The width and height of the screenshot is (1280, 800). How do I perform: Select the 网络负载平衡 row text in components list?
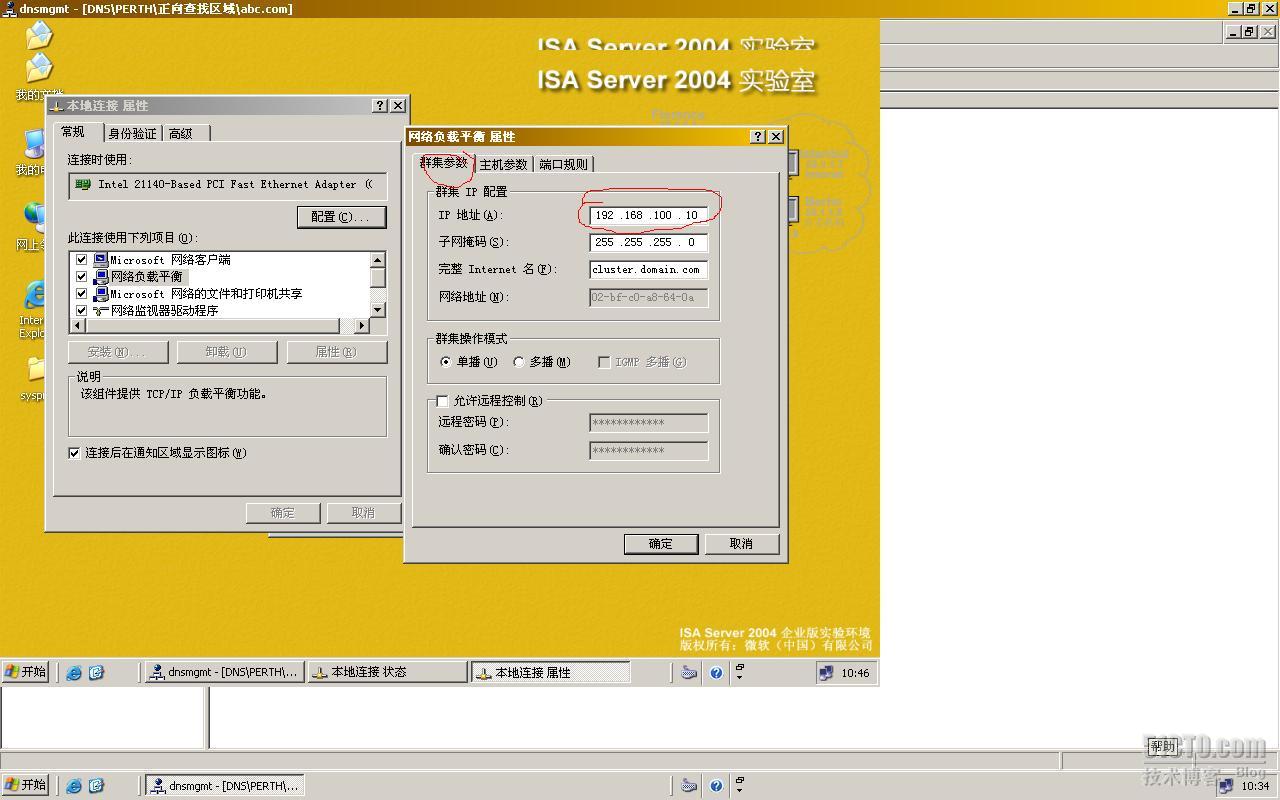[147, 277]
